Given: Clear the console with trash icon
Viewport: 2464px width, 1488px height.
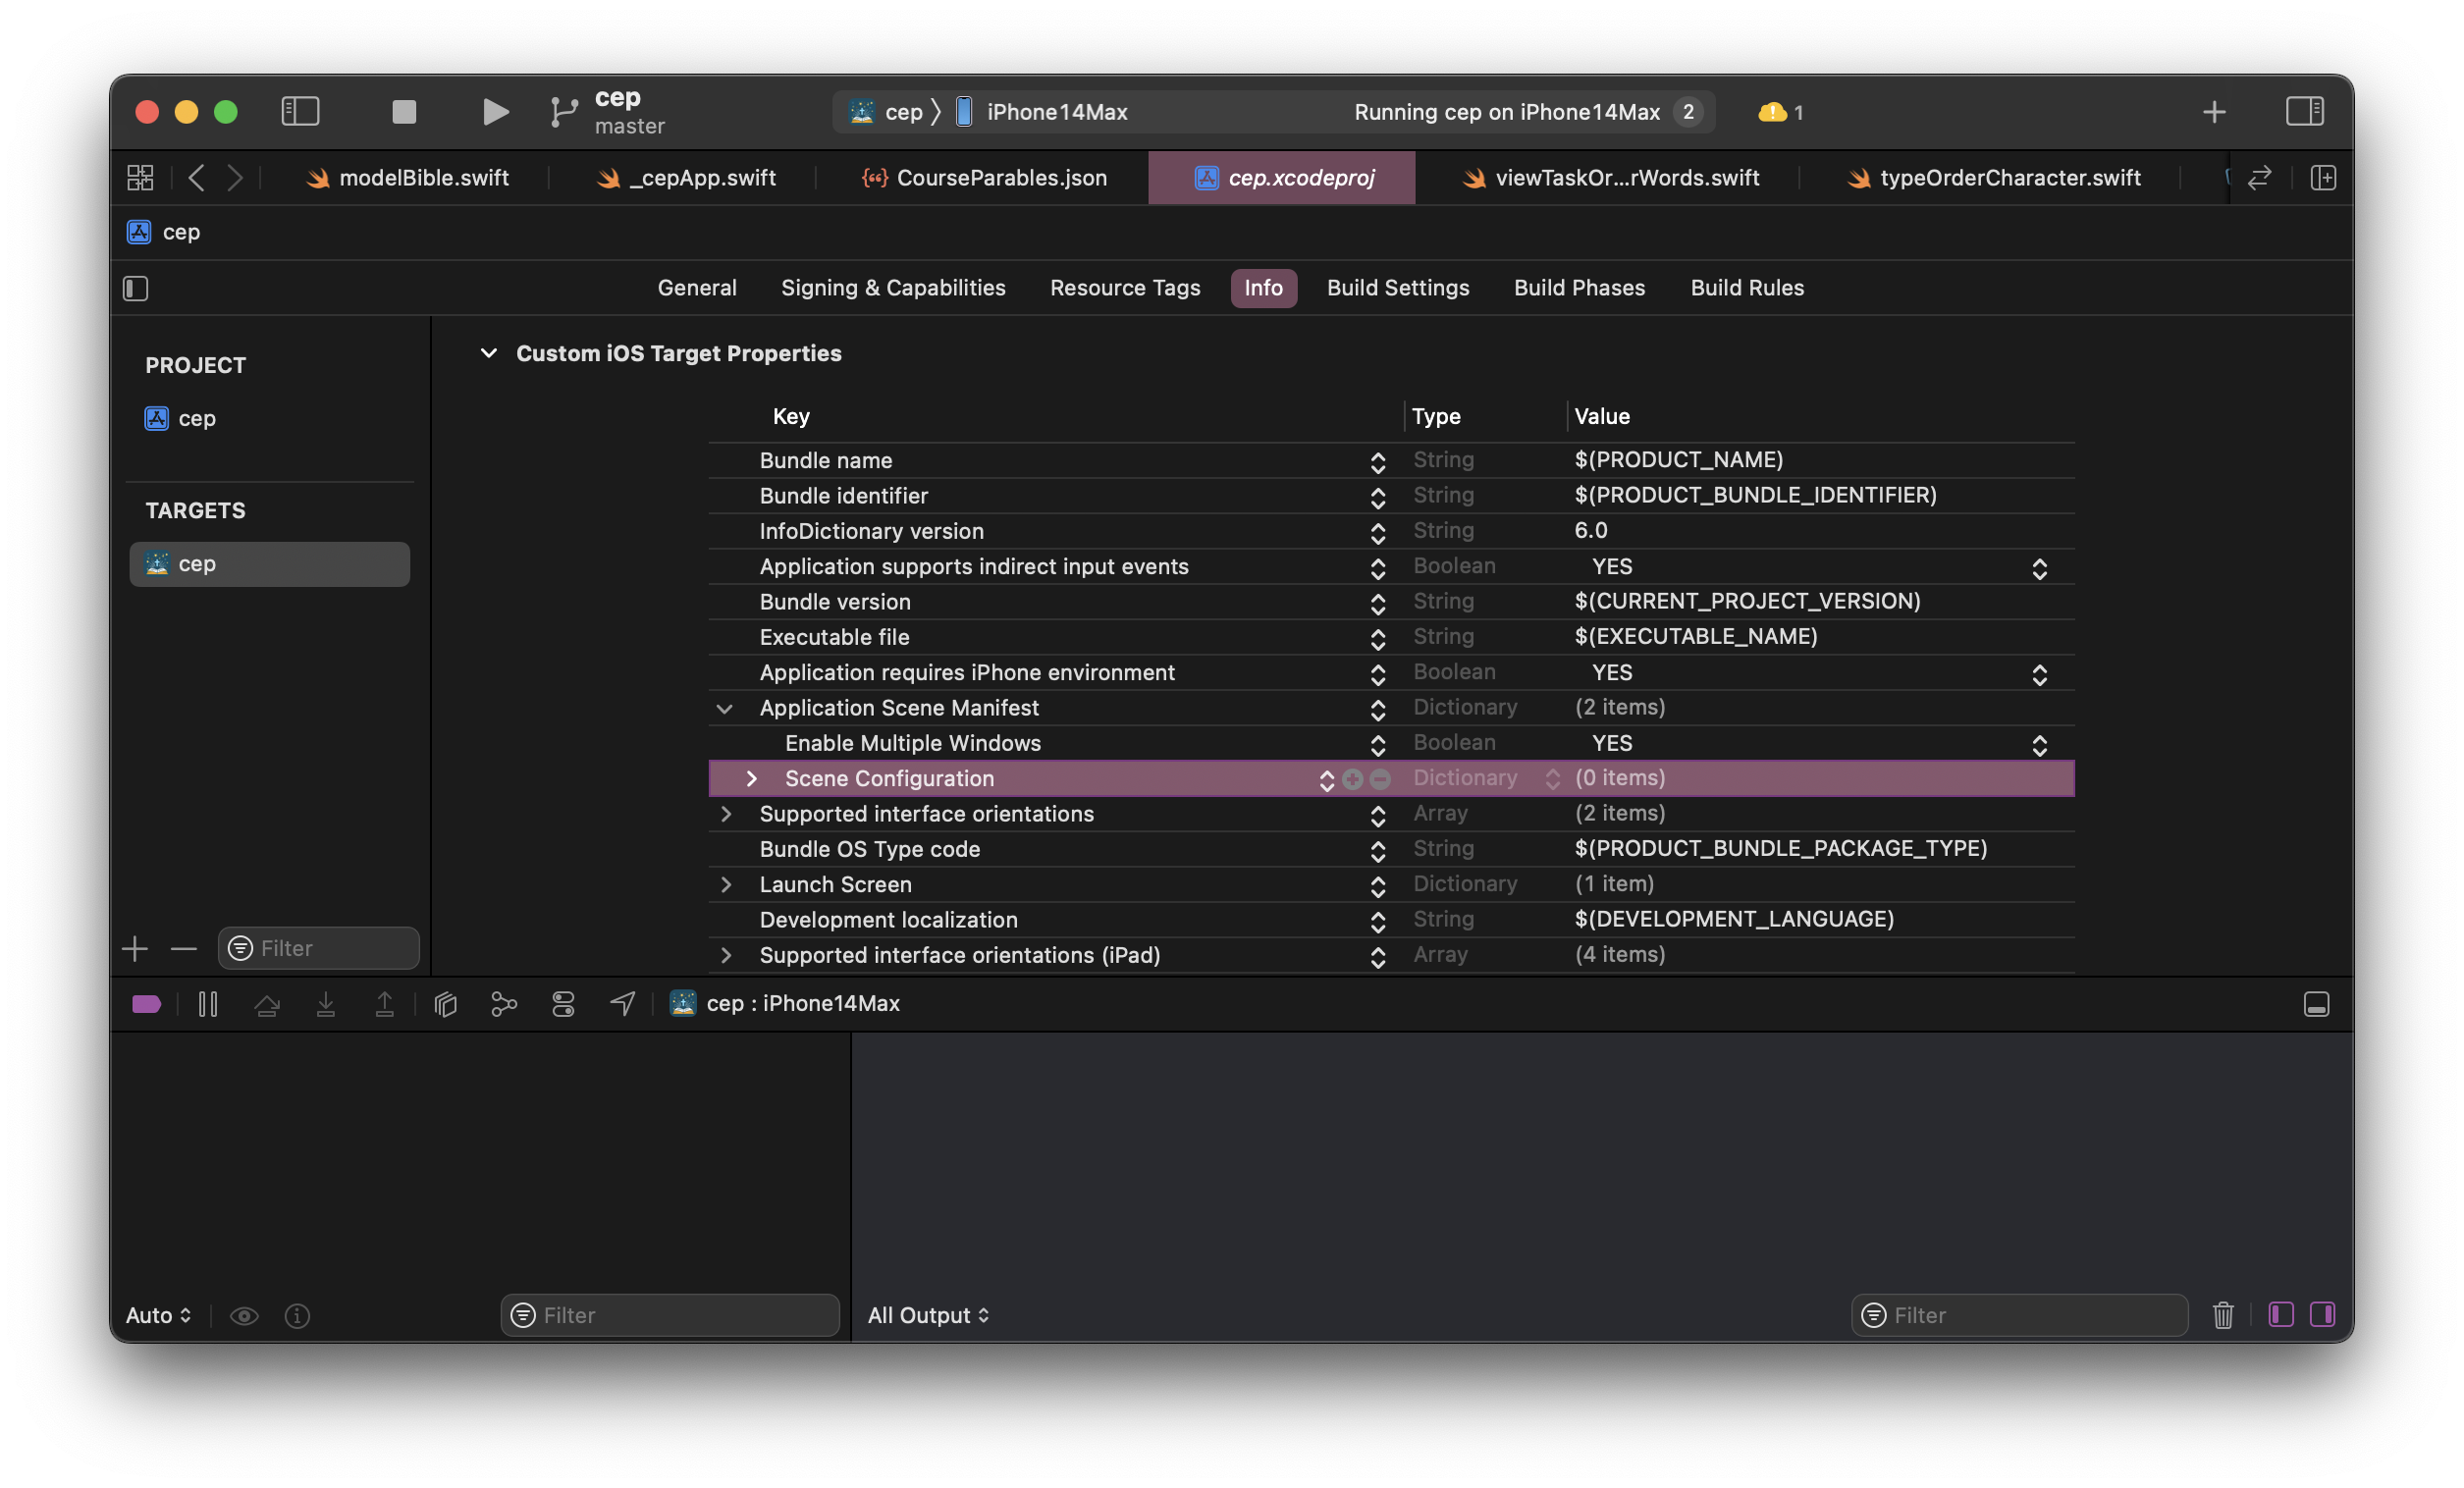Looking at the screenshot, I should (2222, 1314).
